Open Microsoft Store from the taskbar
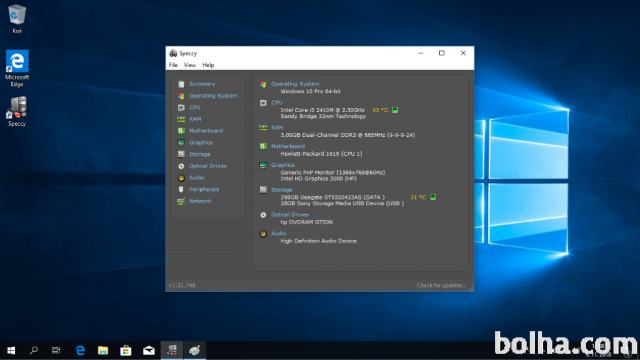The width and height of the screenshot is (640, 360). [x=126, y=351]
